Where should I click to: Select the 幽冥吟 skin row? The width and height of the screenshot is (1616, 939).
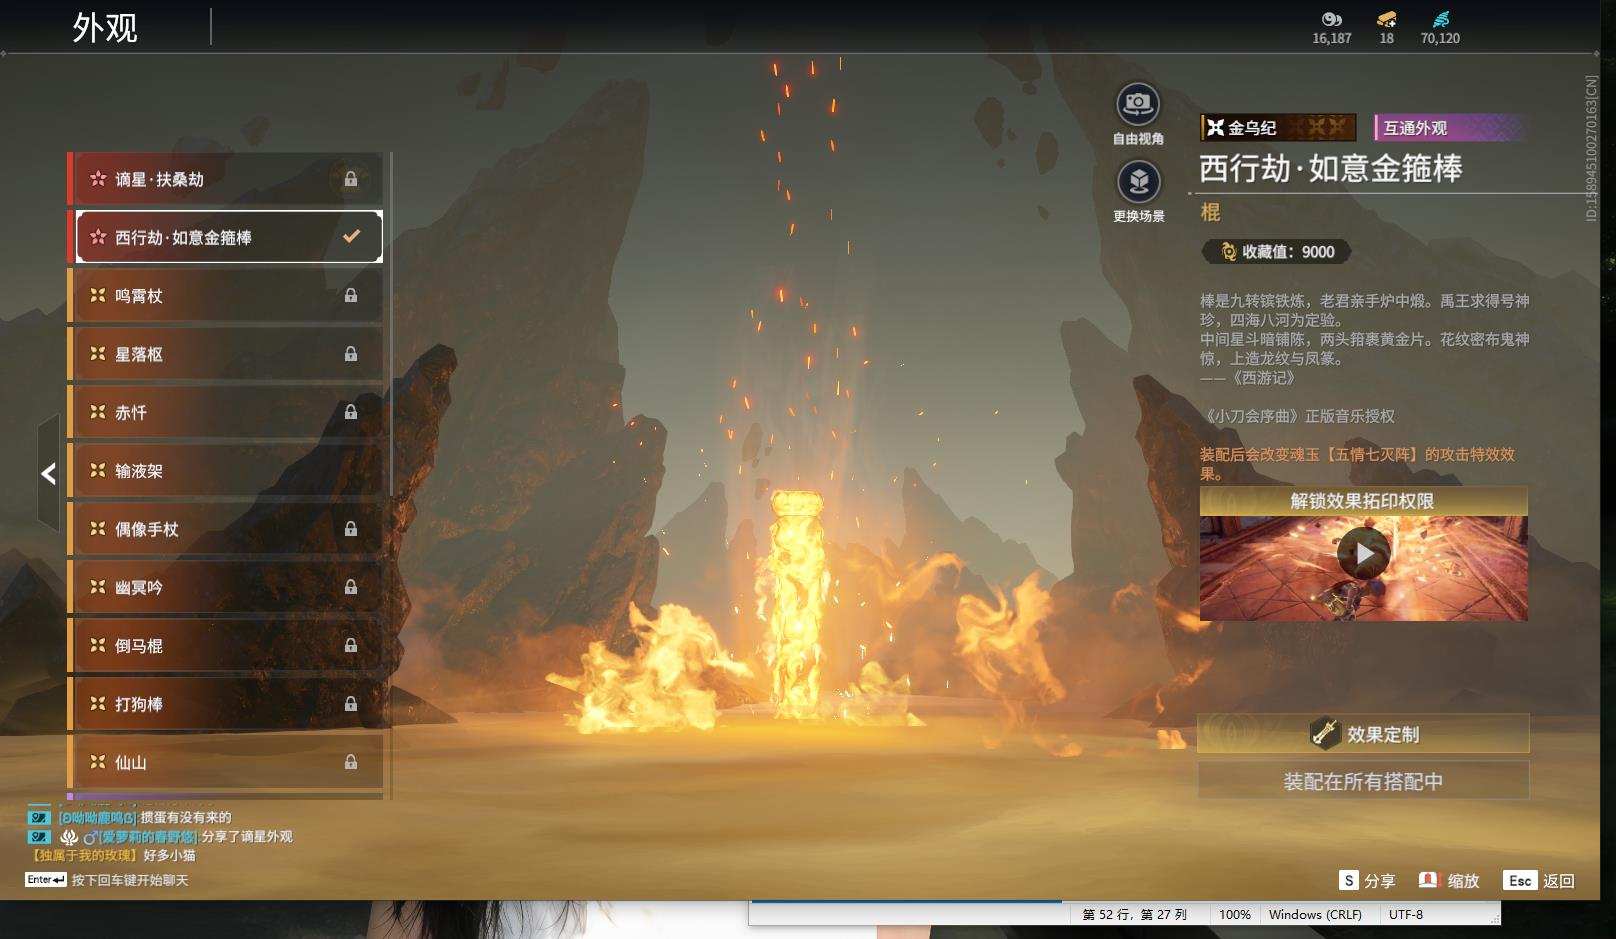(225, 587)
